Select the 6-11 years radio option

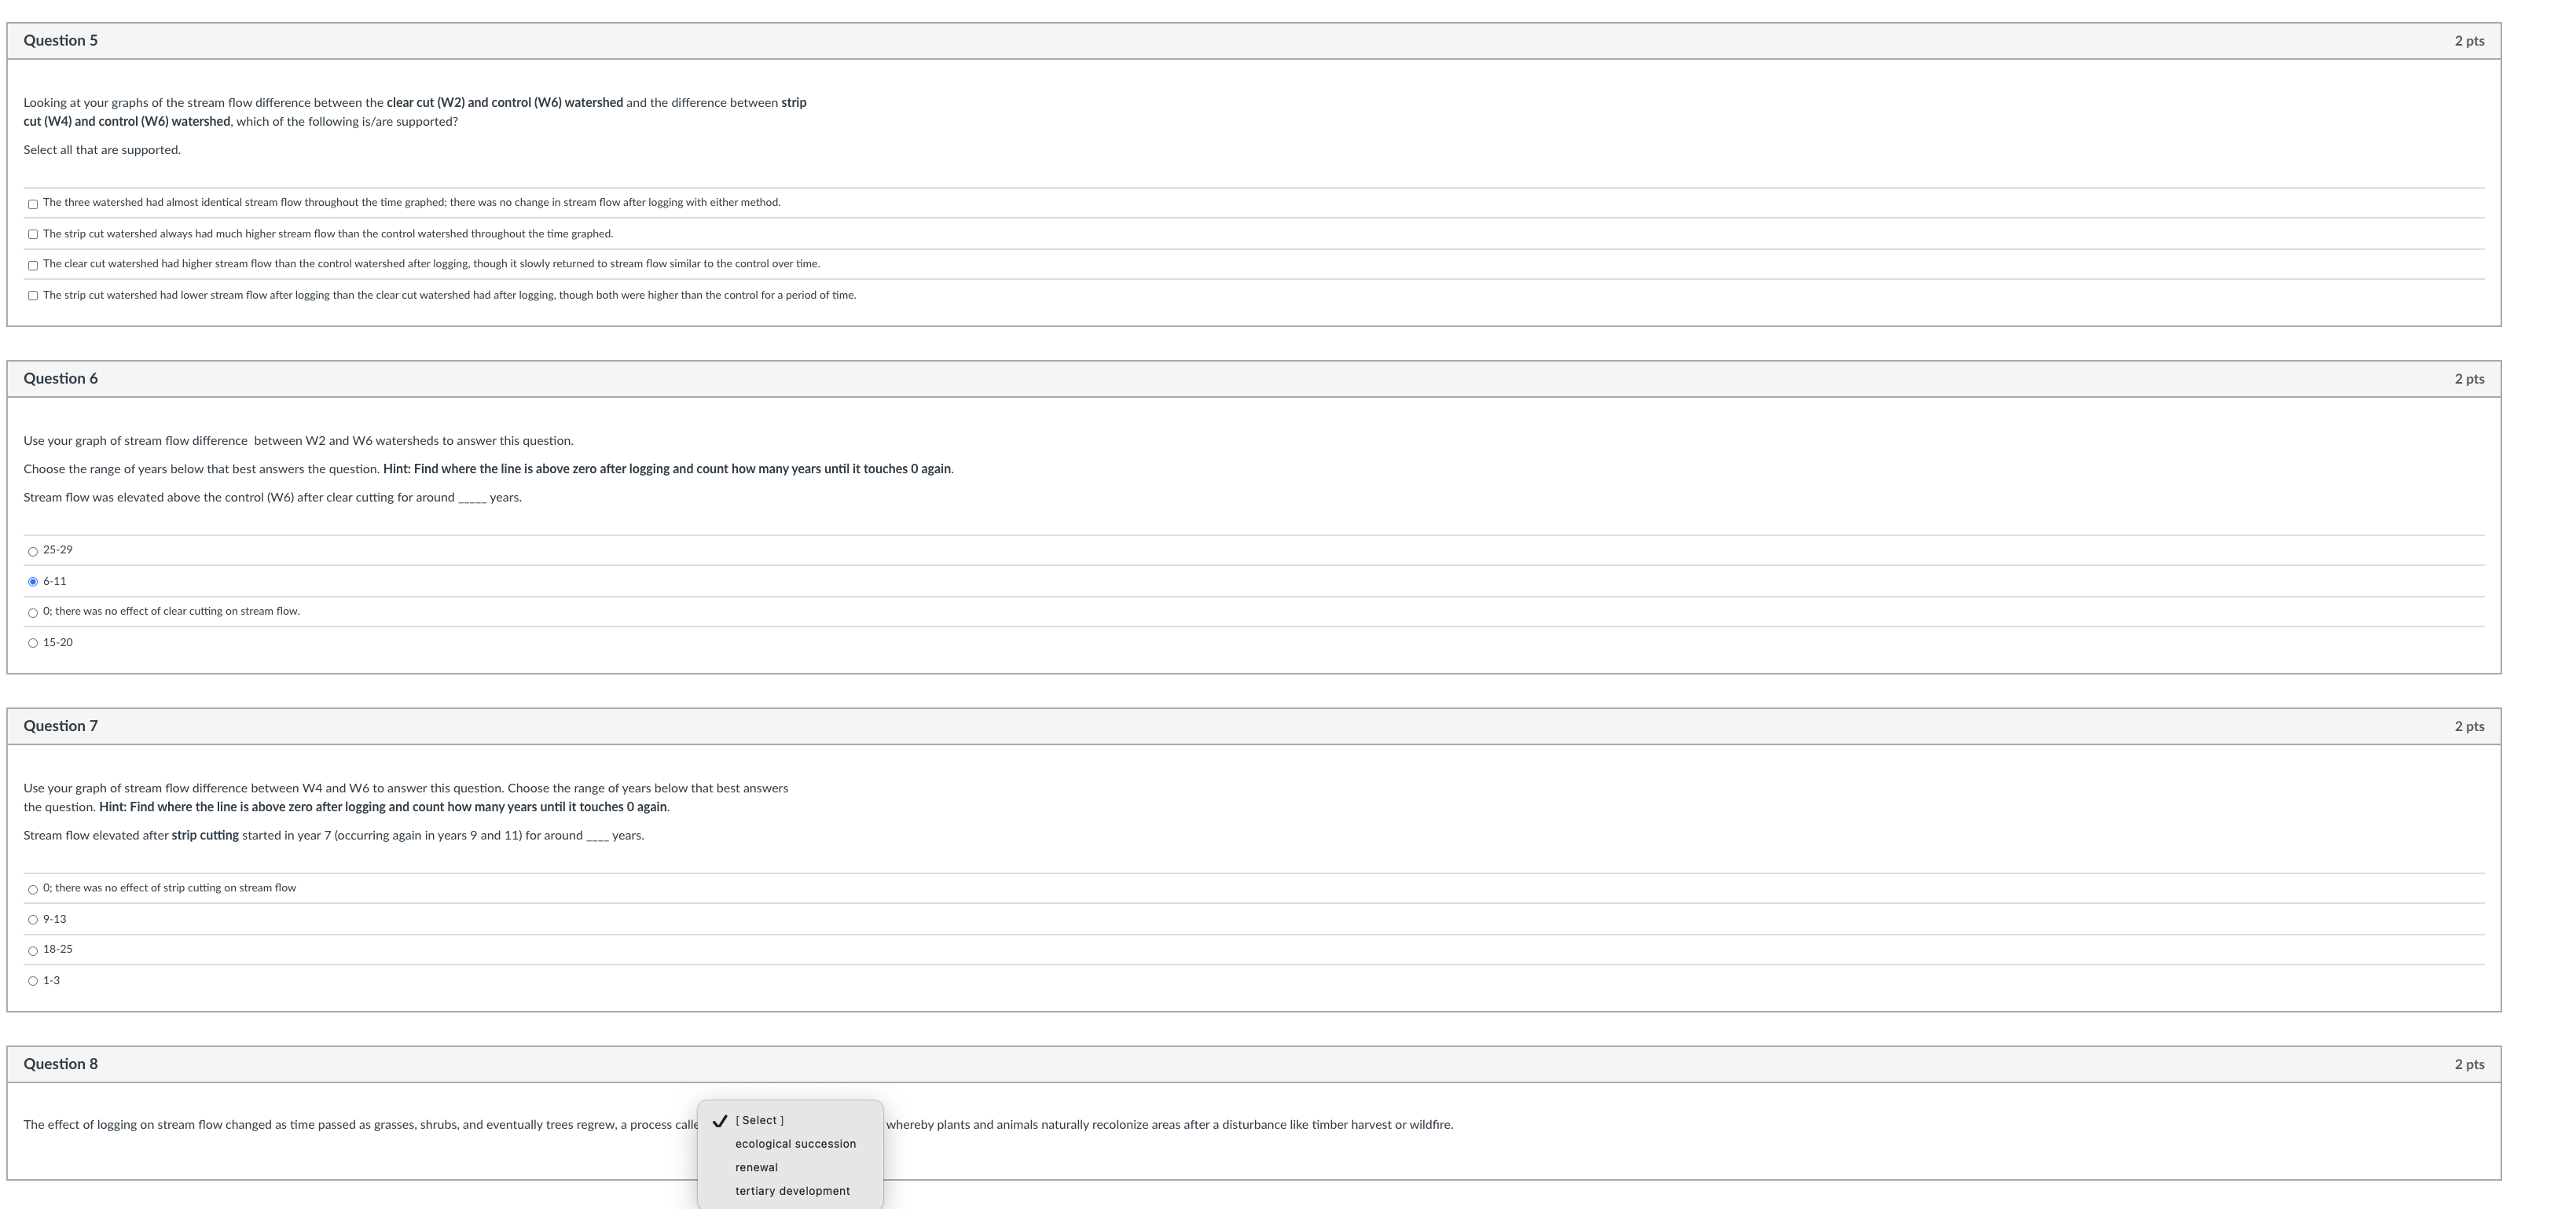pyautogui.click(x=33, y=581)
